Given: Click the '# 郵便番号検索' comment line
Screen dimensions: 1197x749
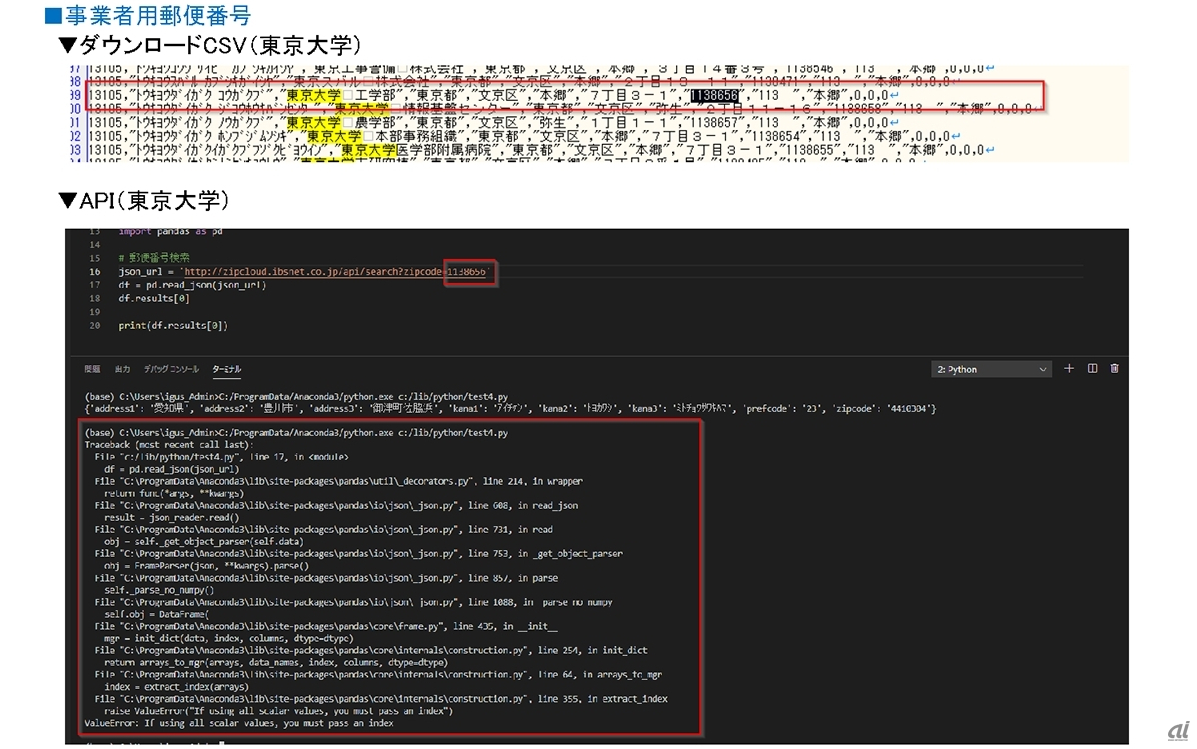Looking at the screenshot, I should click(153, 258).
